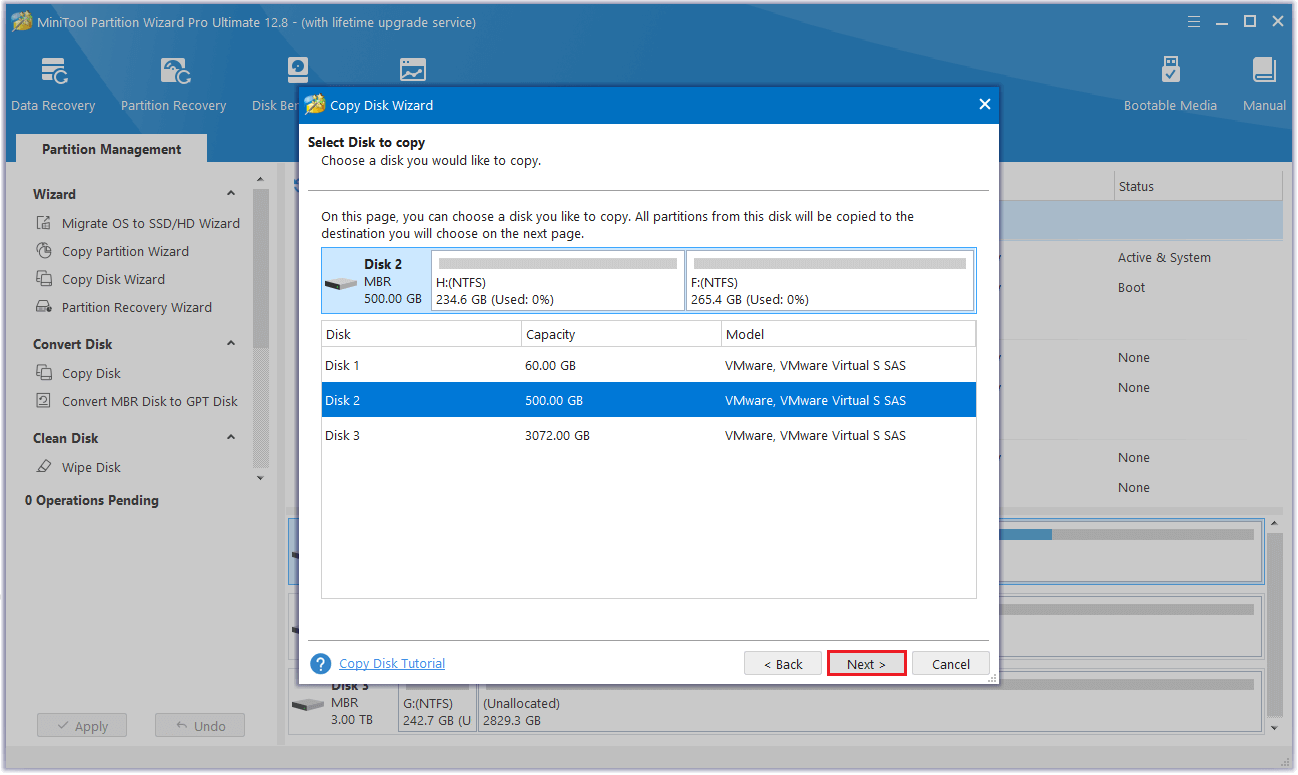Click the 3072.00 GB capacity cell
Image resolution: width=1298 pixels, height=775 pixels.
(557, 435)
